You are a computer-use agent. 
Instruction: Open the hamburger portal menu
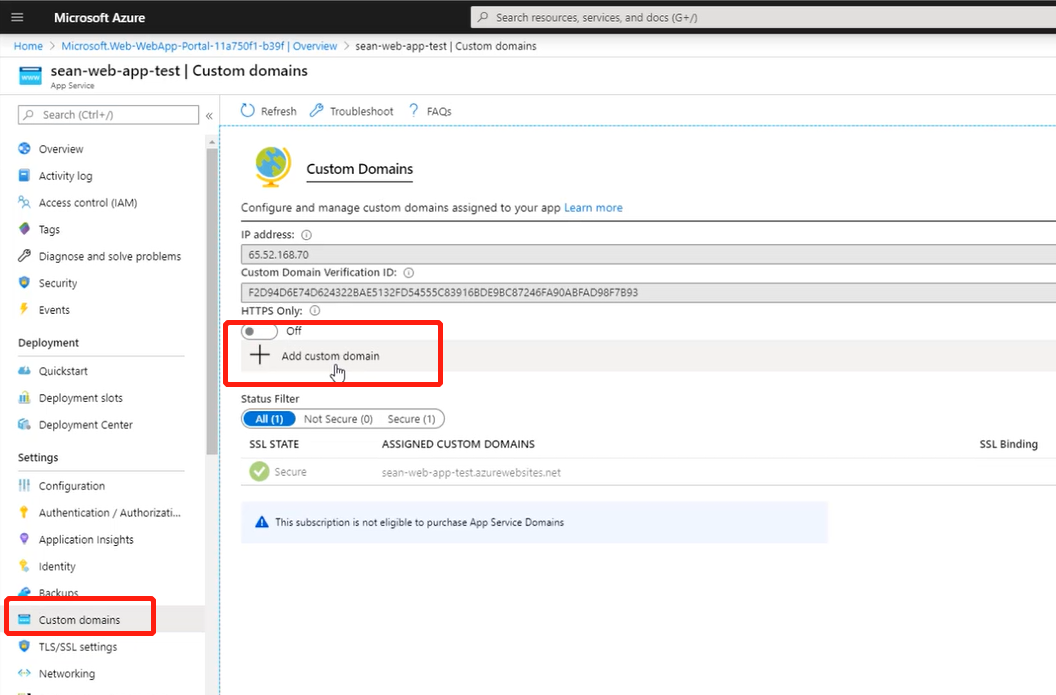point(18,18)
